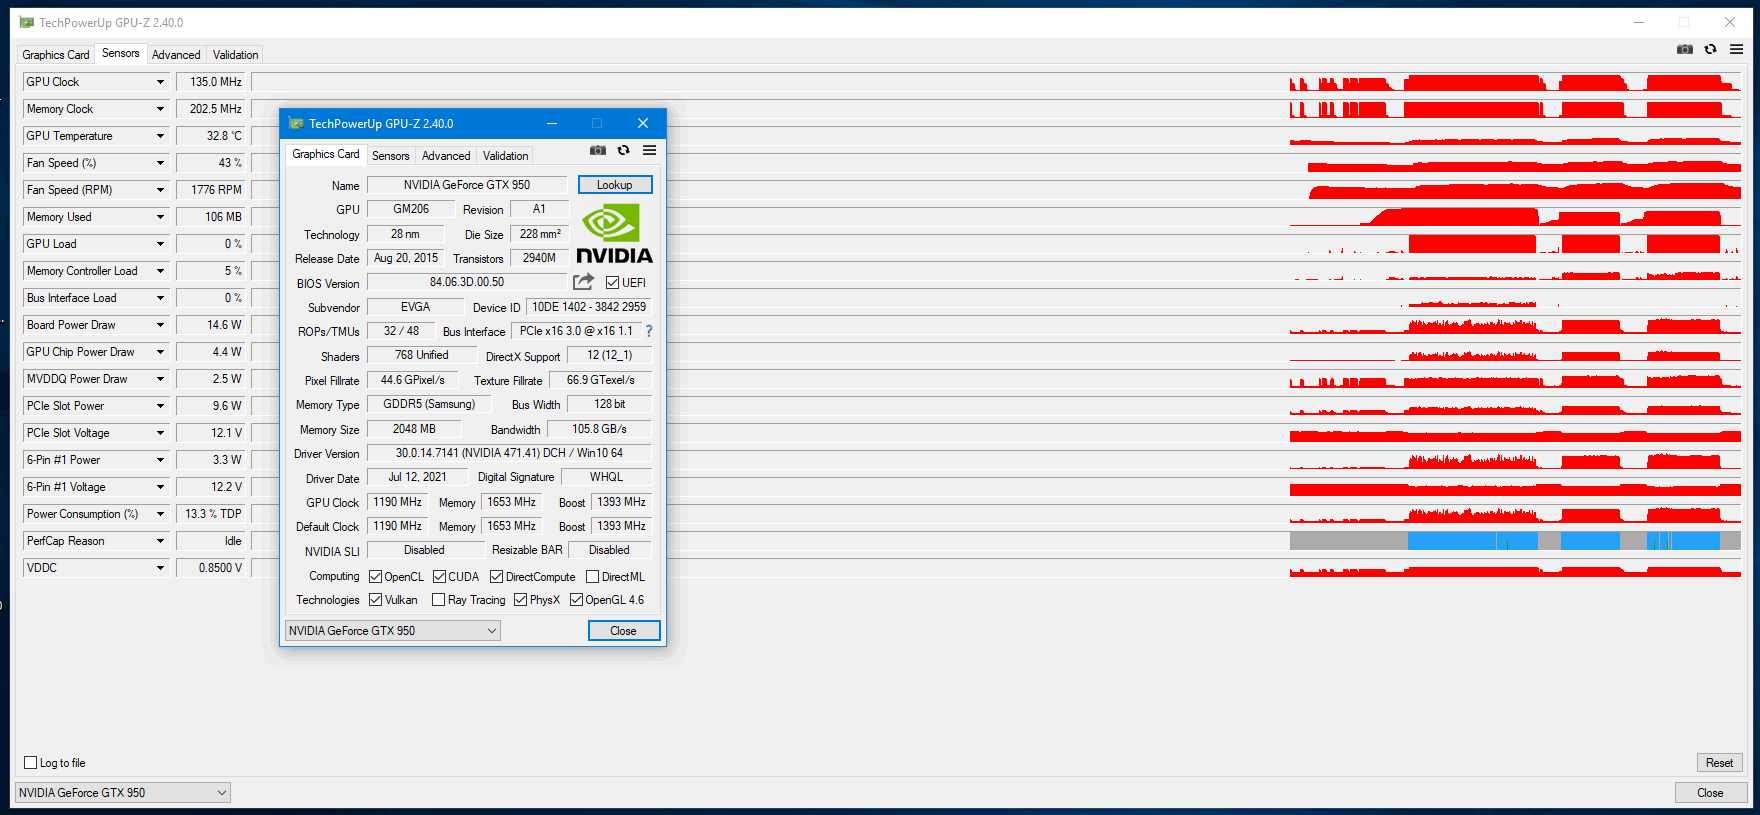Click the Lookup button
This screenshot has width=1760, height=815.
click(615, 185)
